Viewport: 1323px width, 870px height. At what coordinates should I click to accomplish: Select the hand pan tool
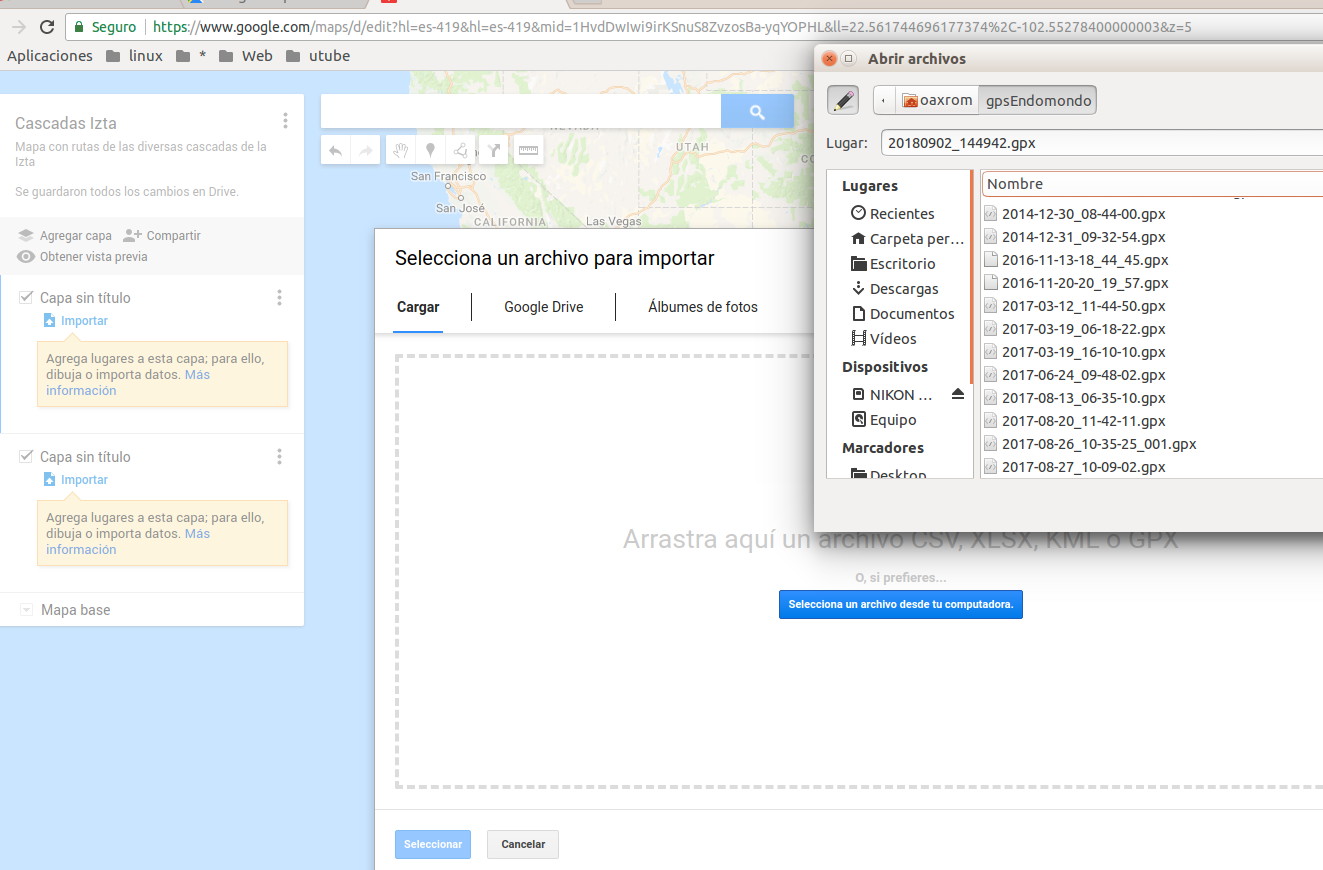pyautogui.click(x=399, y=151)
